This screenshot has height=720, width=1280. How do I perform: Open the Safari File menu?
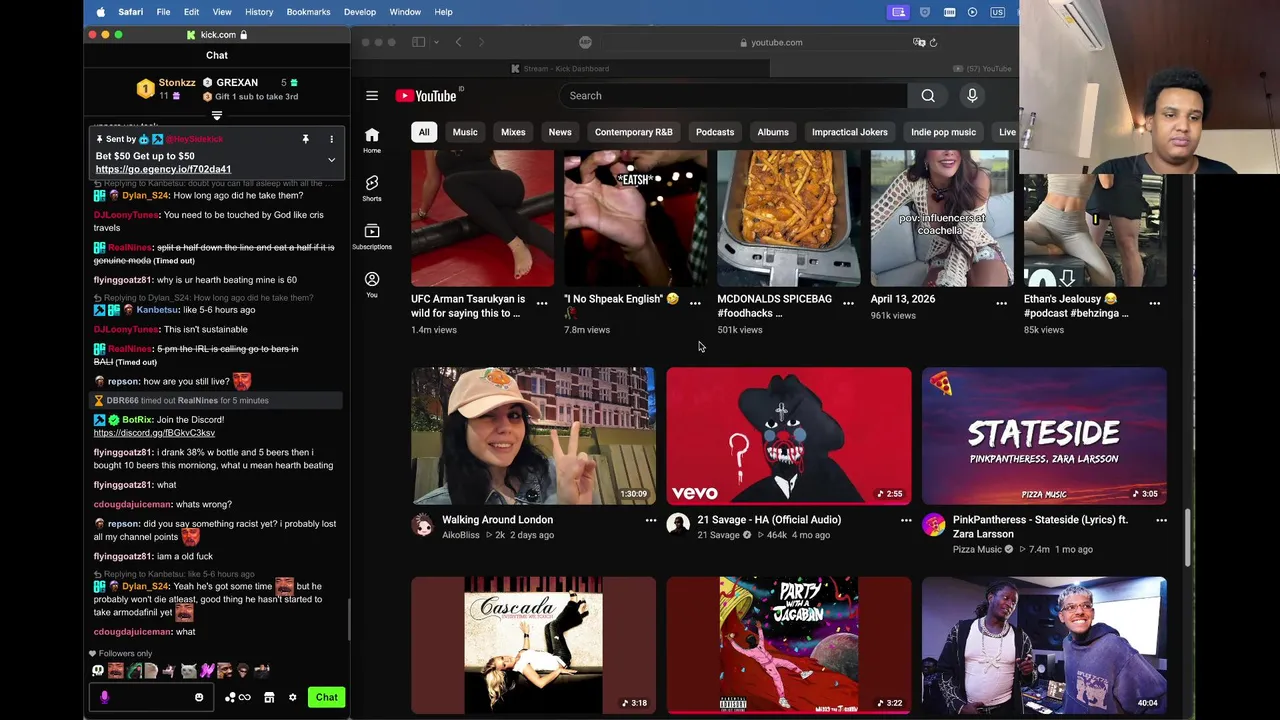163,12
